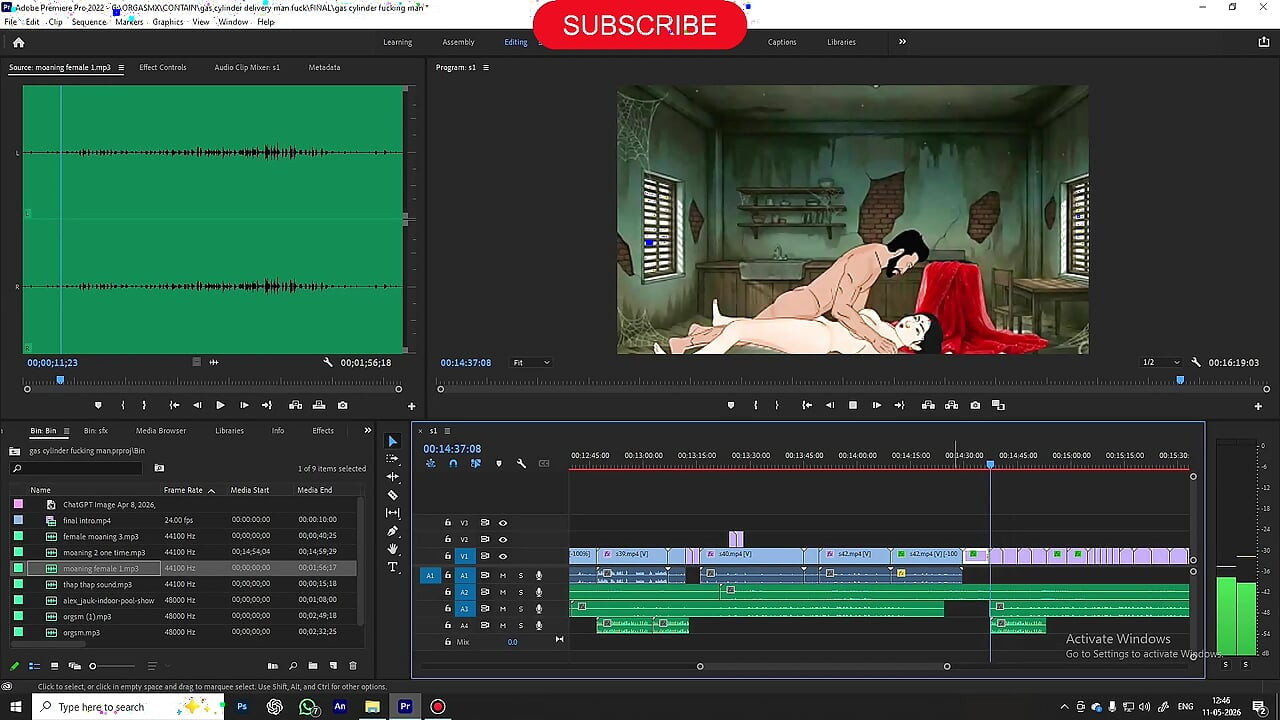
Task: Expand Project panel tabs overflow chevron
Action: 367,431
